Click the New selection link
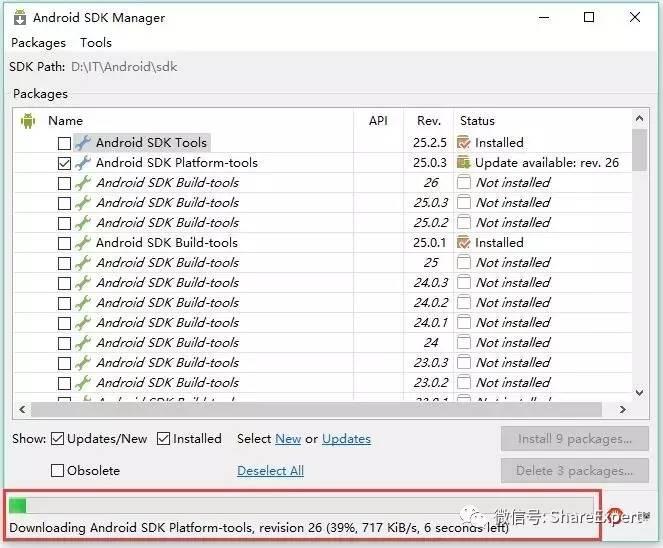 (x=288, y=439)
